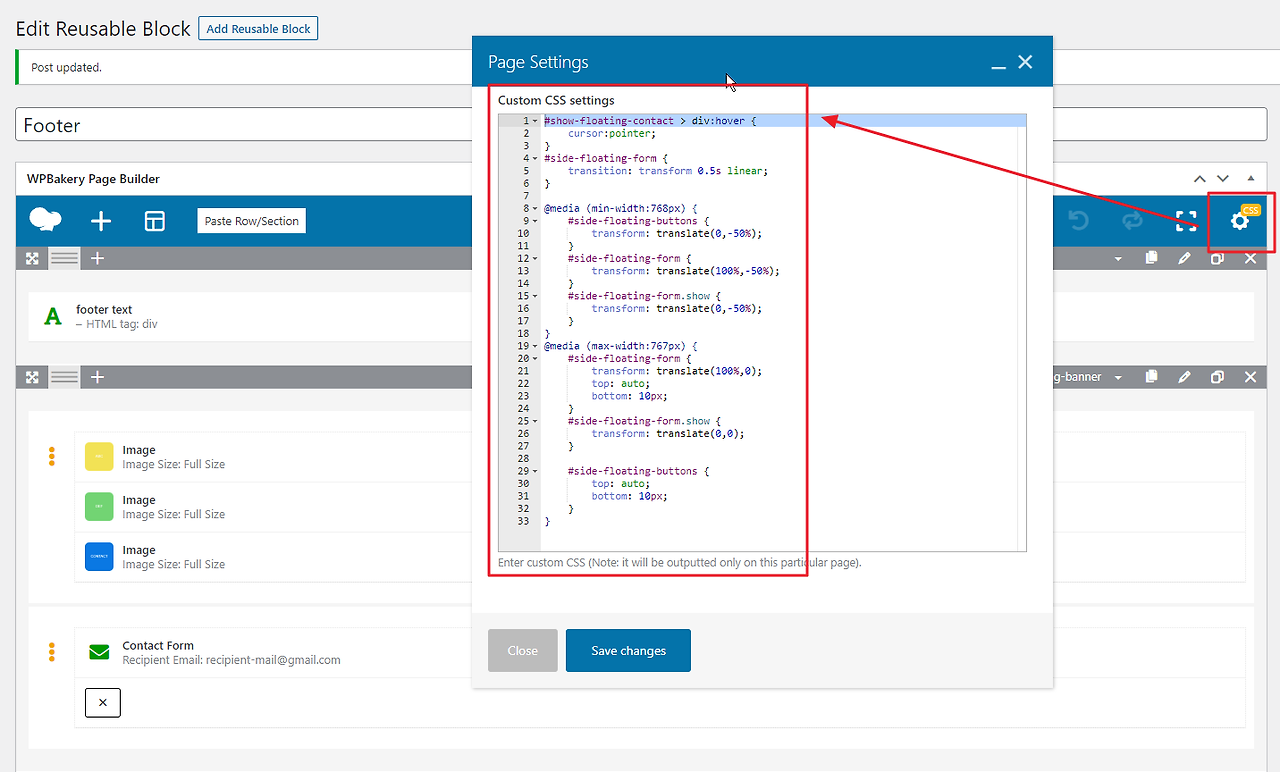Viewport: 1280px width, 772px height.
Task: Copy the g-banner row
Action: 1151,377
